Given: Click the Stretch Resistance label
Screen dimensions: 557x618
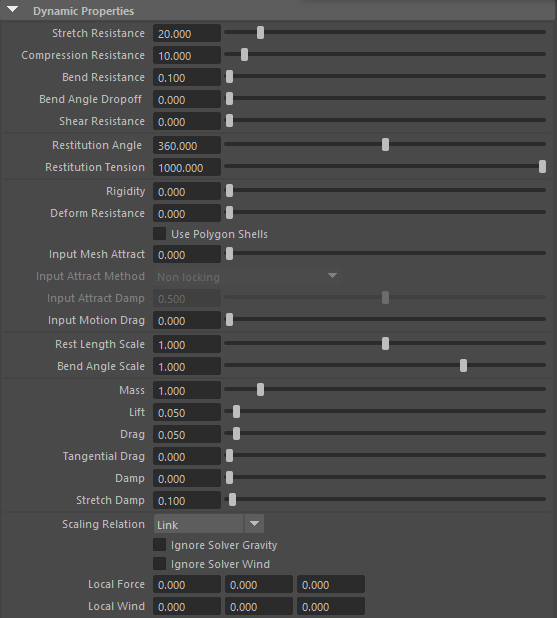Looking at the screenshot, I should 98,33.
